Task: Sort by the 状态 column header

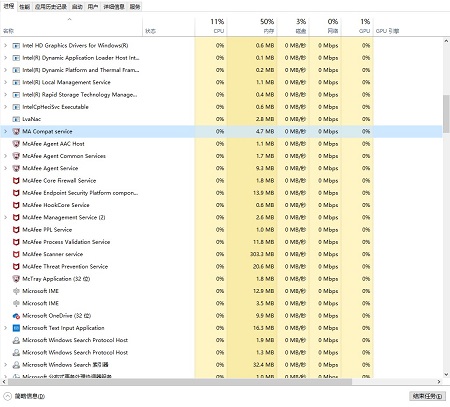Action: (169, 26)
